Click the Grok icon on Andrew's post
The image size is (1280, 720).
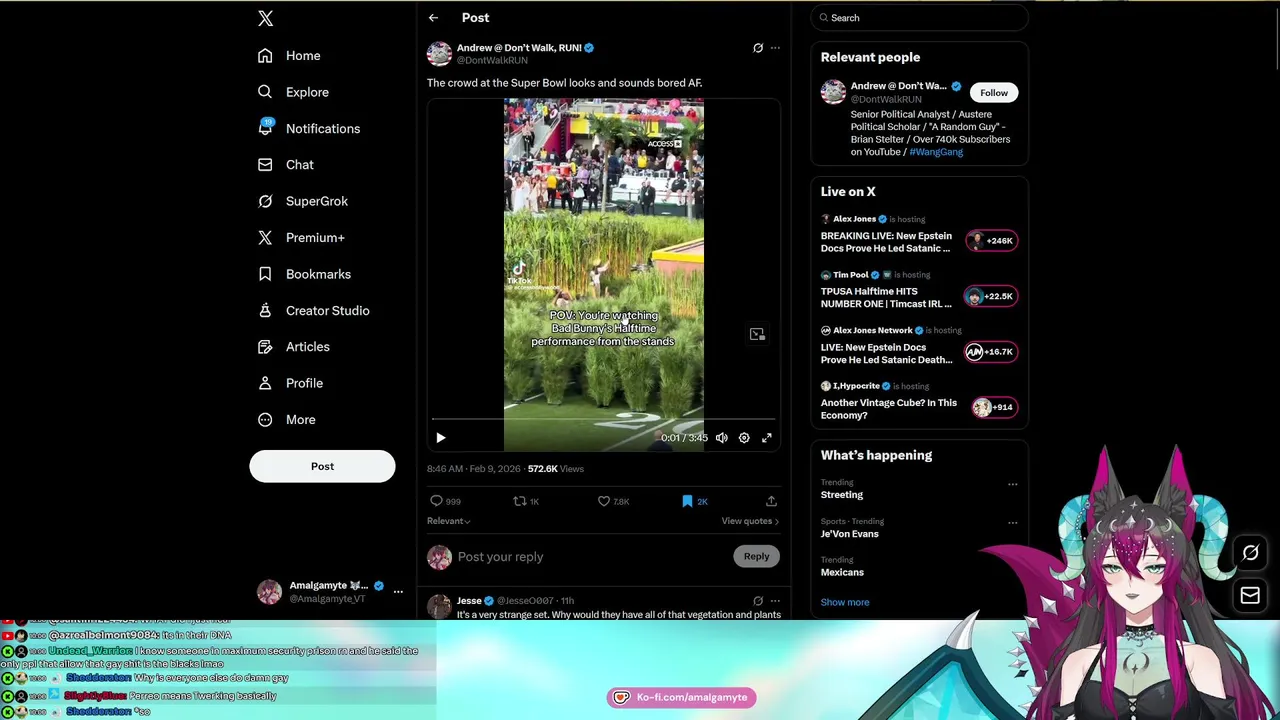tap(758, 48)
